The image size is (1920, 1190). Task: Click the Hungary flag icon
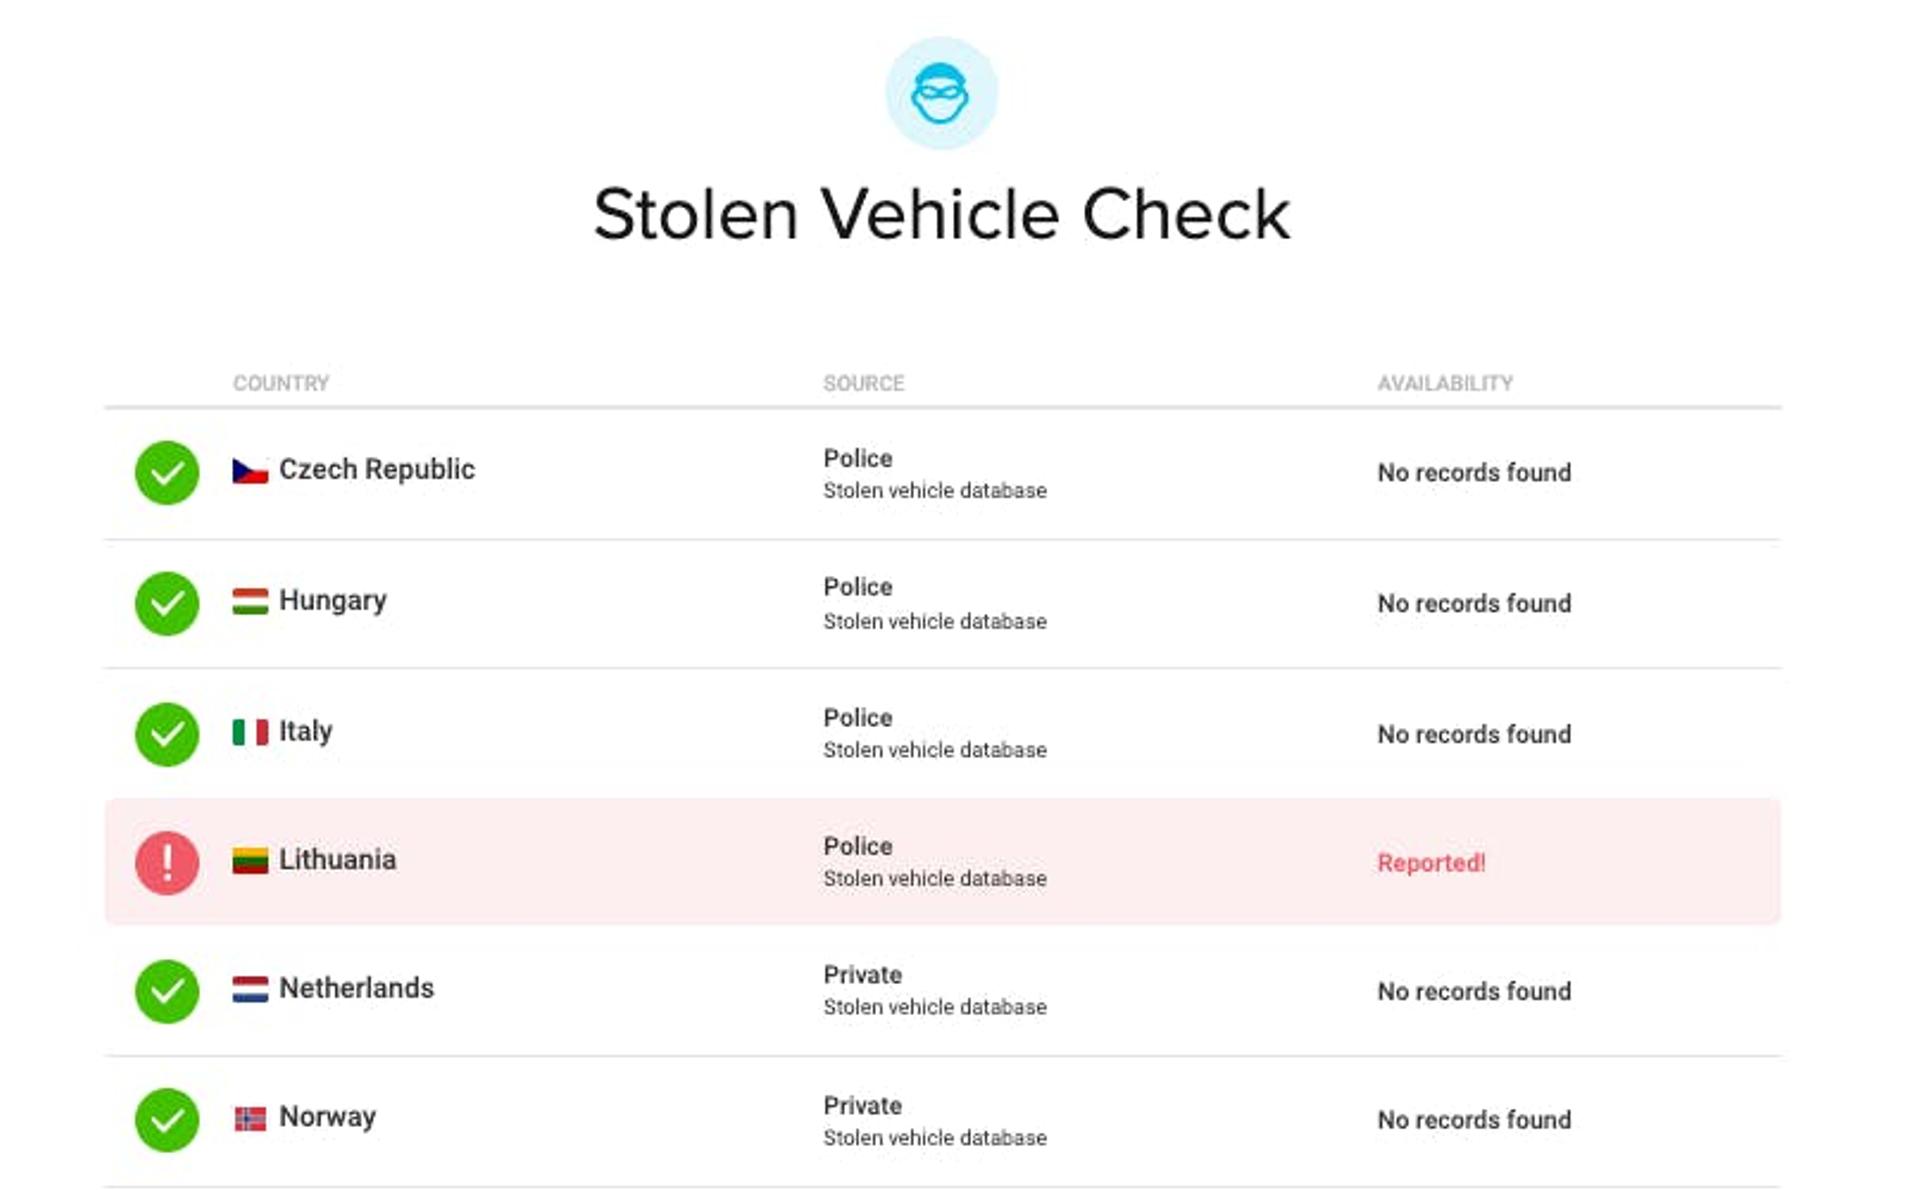[250, 601]
